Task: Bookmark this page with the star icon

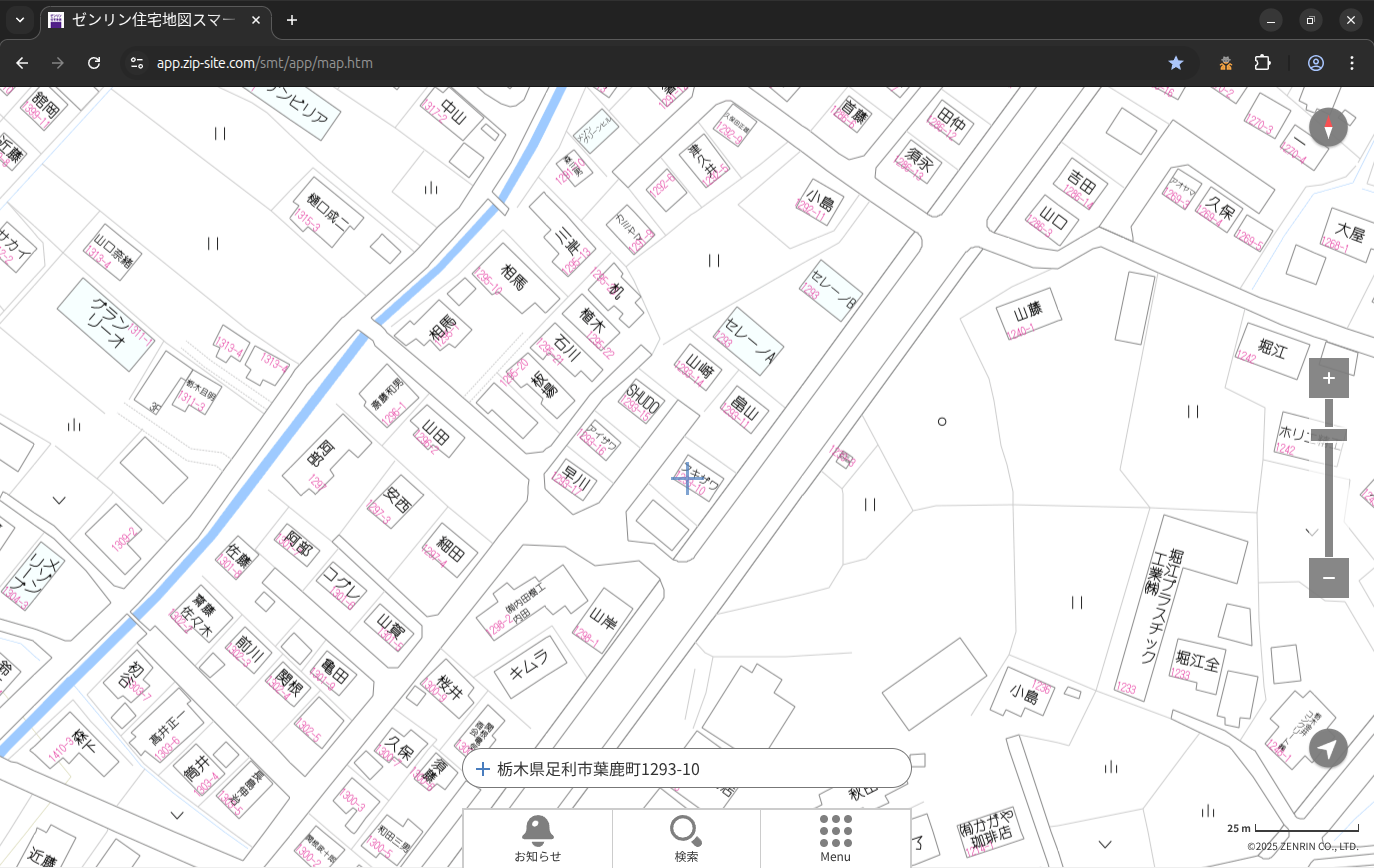Action: point(1176,63)
